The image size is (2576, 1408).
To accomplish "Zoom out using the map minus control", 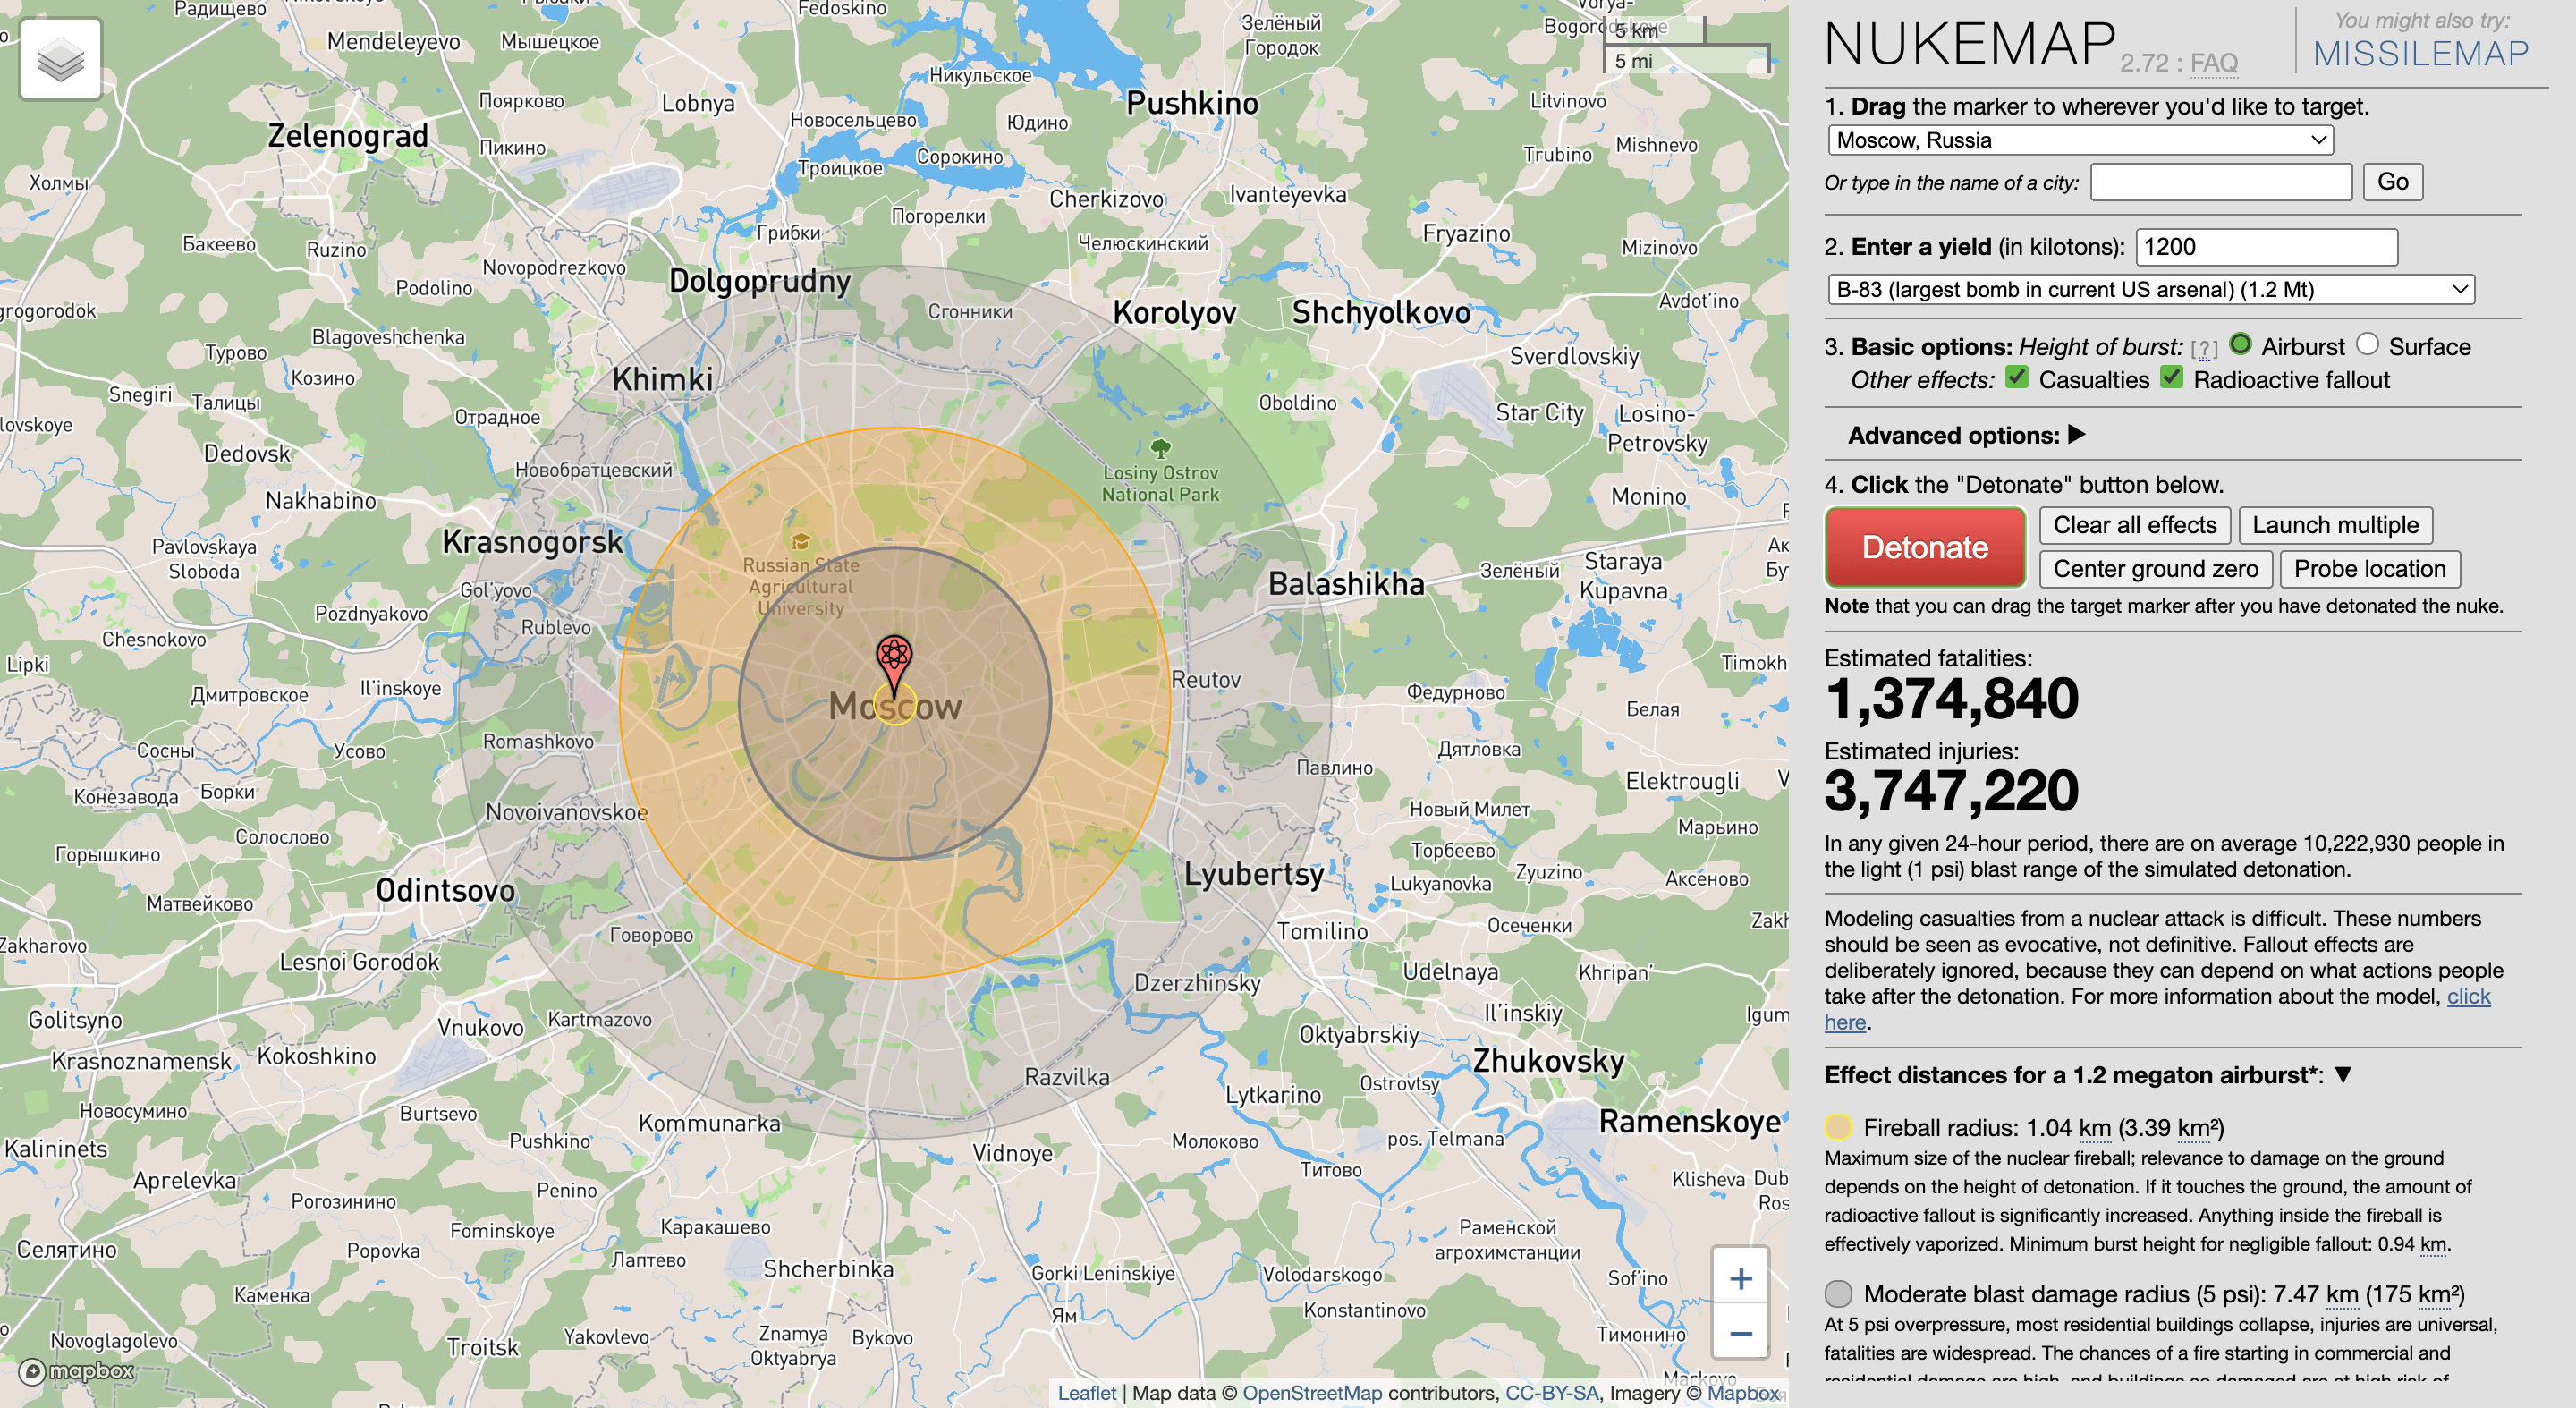I will coord(1741,1333).
